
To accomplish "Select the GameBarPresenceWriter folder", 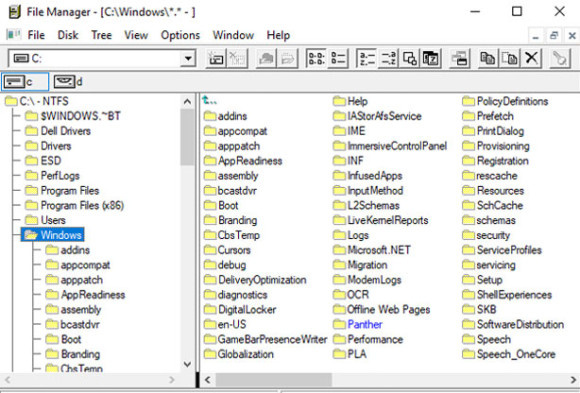I will coord(266,339).
